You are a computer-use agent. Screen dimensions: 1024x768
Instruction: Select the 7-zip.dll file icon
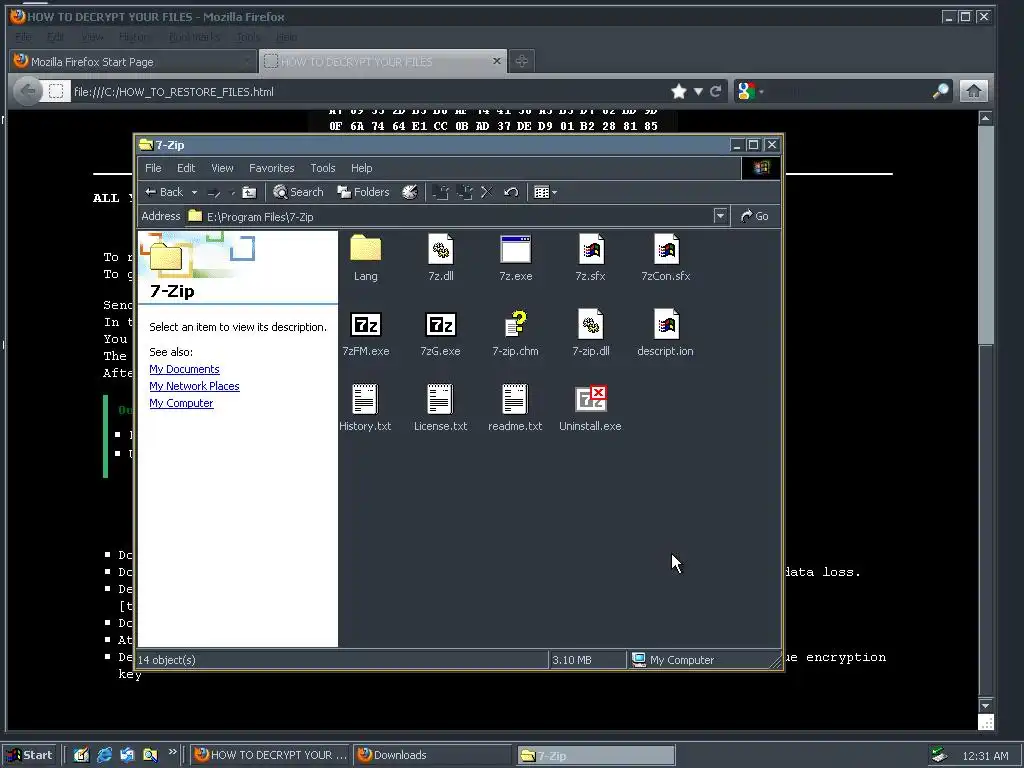pyautogui.click(x=590, y=324)
